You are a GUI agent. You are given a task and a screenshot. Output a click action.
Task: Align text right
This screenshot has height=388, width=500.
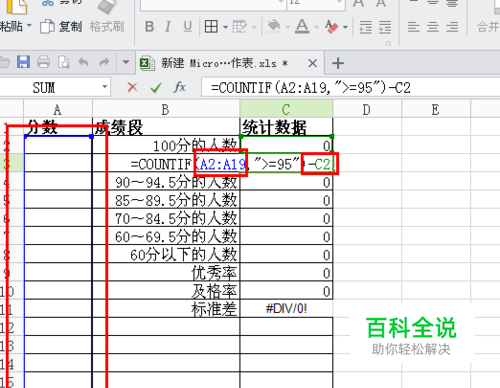(452, 27)
